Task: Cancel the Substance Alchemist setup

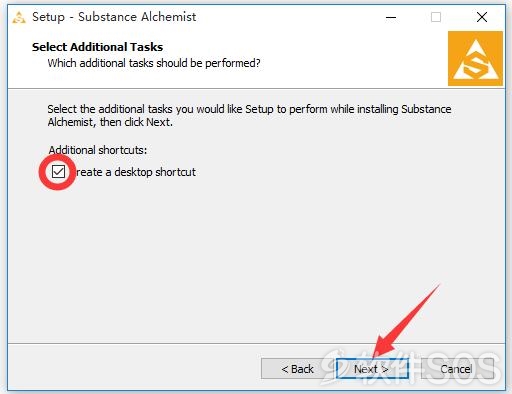Action: (457, 369)
